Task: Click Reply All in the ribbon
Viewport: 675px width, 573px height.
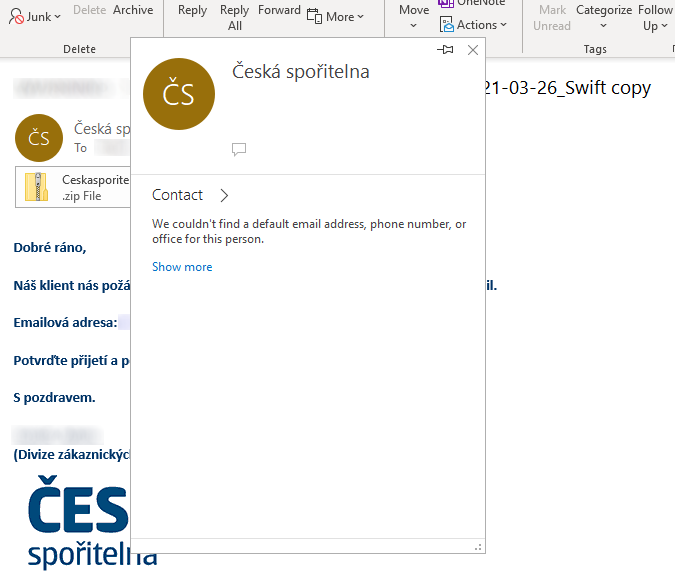Action: [234, 17]
